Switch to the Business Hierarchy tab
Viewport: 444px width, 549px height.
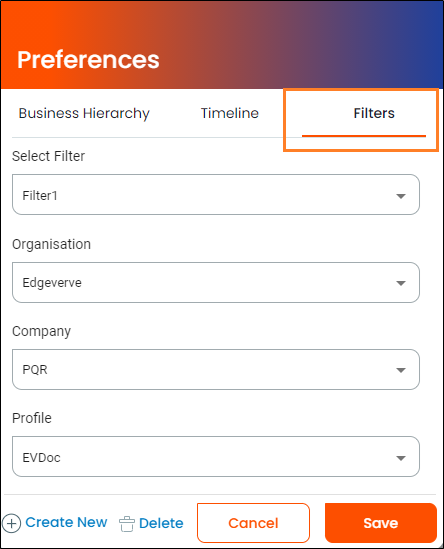click(x=84, y=113)
